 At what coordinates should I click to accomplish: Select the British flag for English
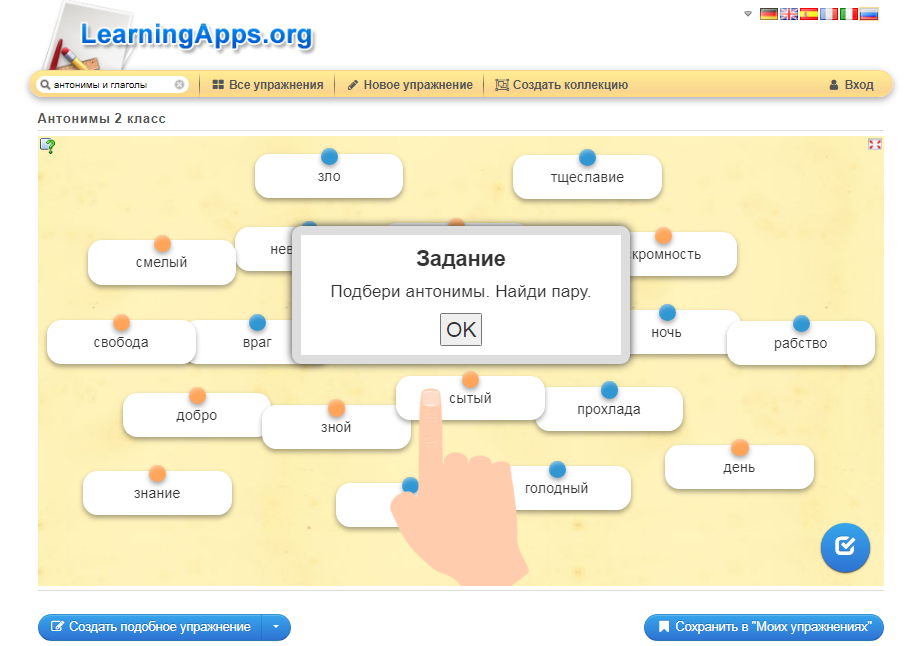(789, 14)
